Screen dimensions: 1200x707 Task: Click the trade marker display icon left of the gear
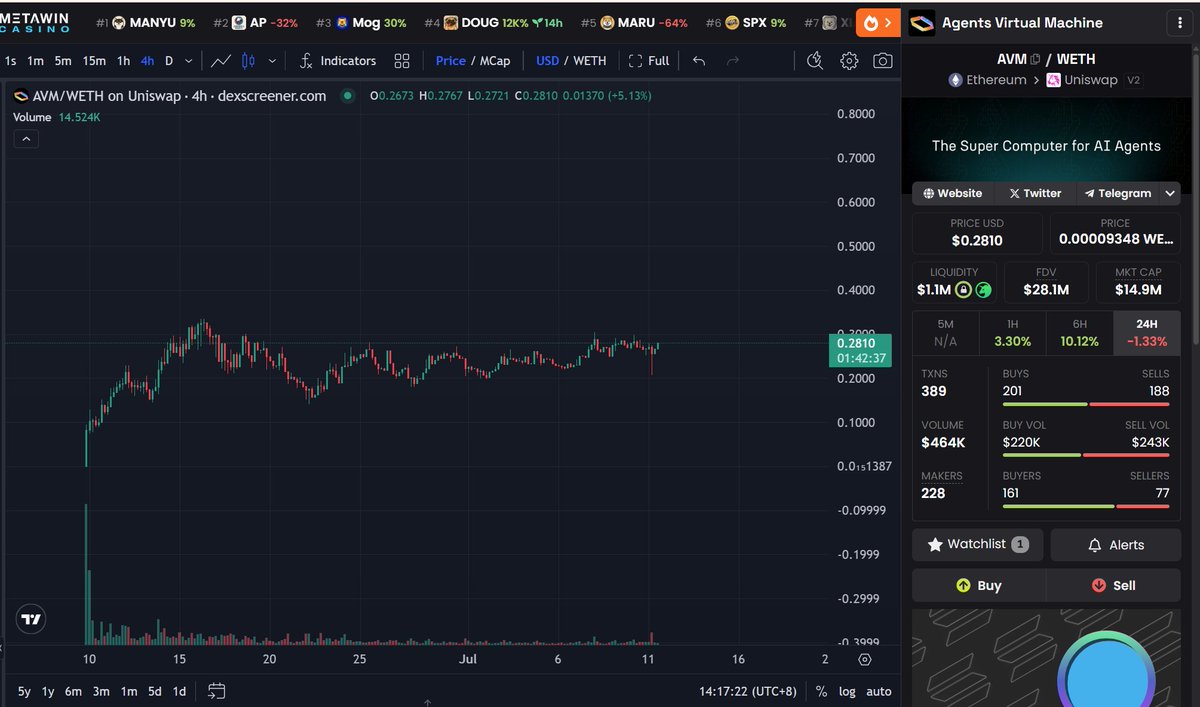(x=815, y=61)
